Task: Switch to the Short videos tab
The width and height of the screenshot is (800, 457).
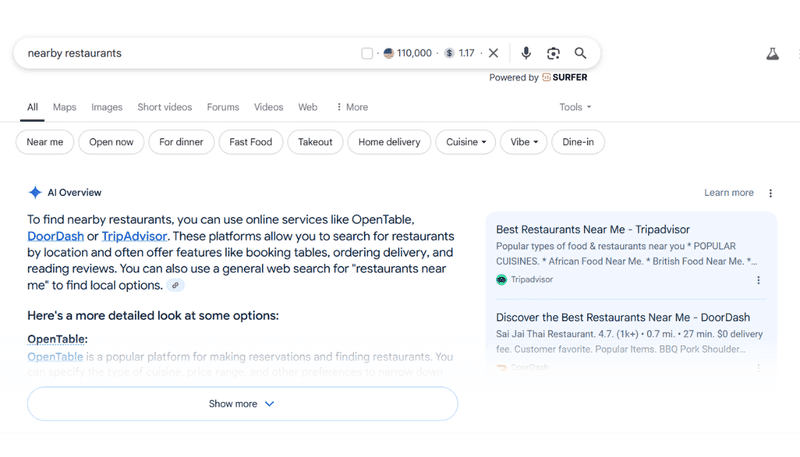Action: 164,107
